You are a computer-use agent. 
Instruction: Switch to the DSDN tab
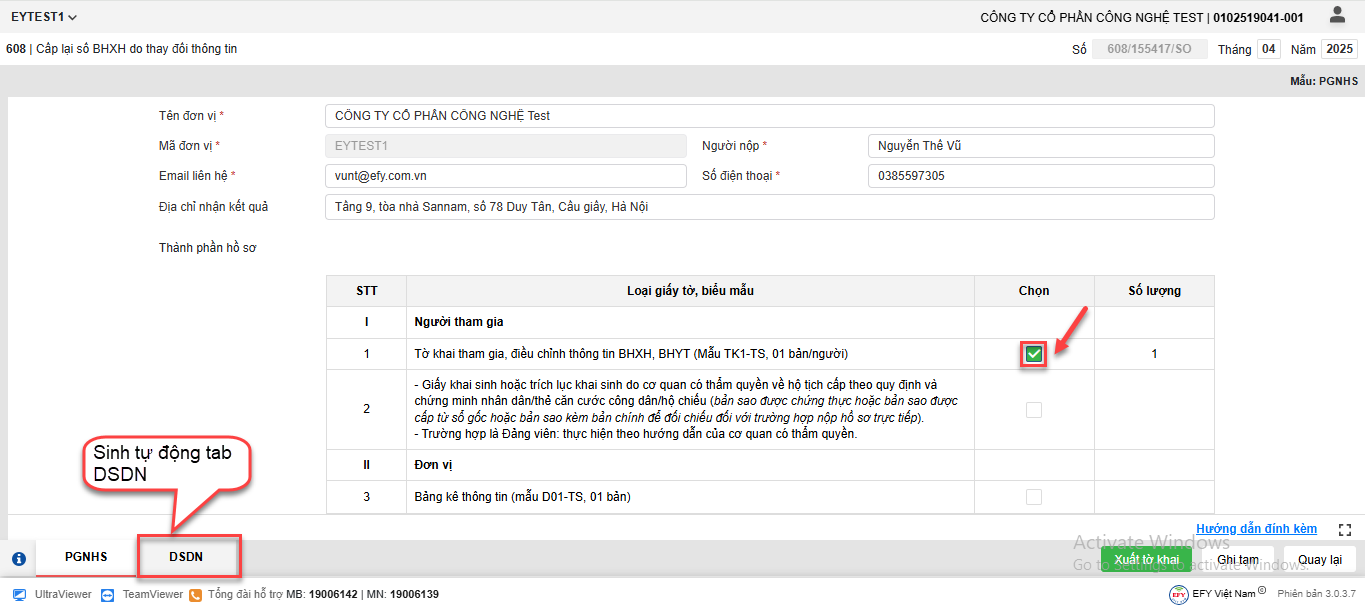coord(186,558)
